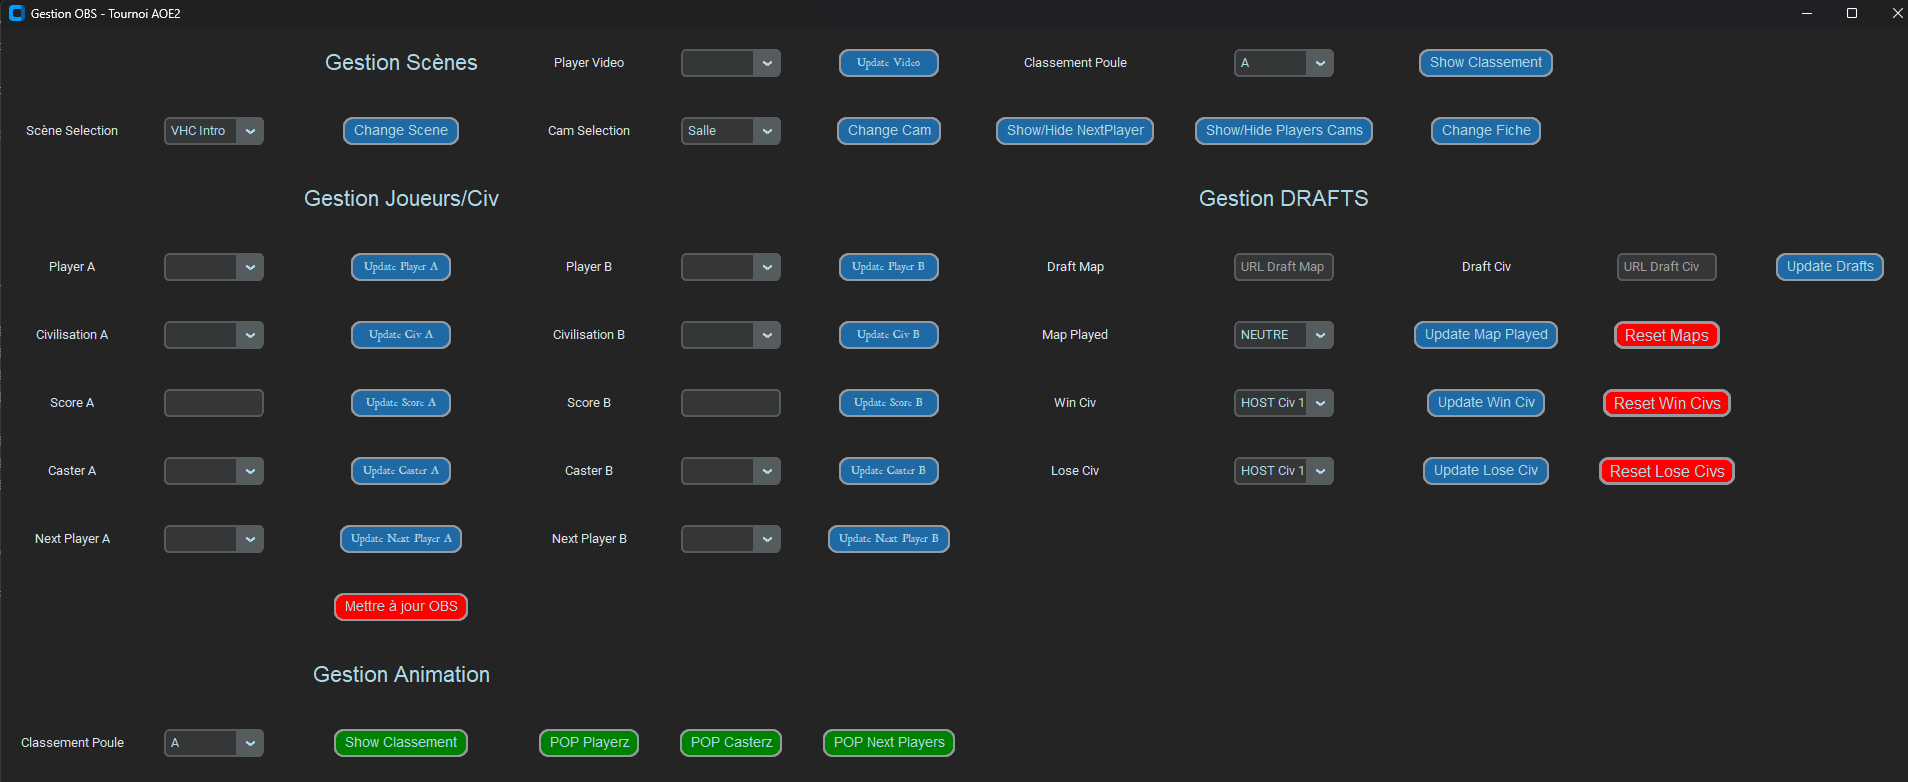Click the Update Map Played button
The image size is (1908, 782).
point(1486,335)
